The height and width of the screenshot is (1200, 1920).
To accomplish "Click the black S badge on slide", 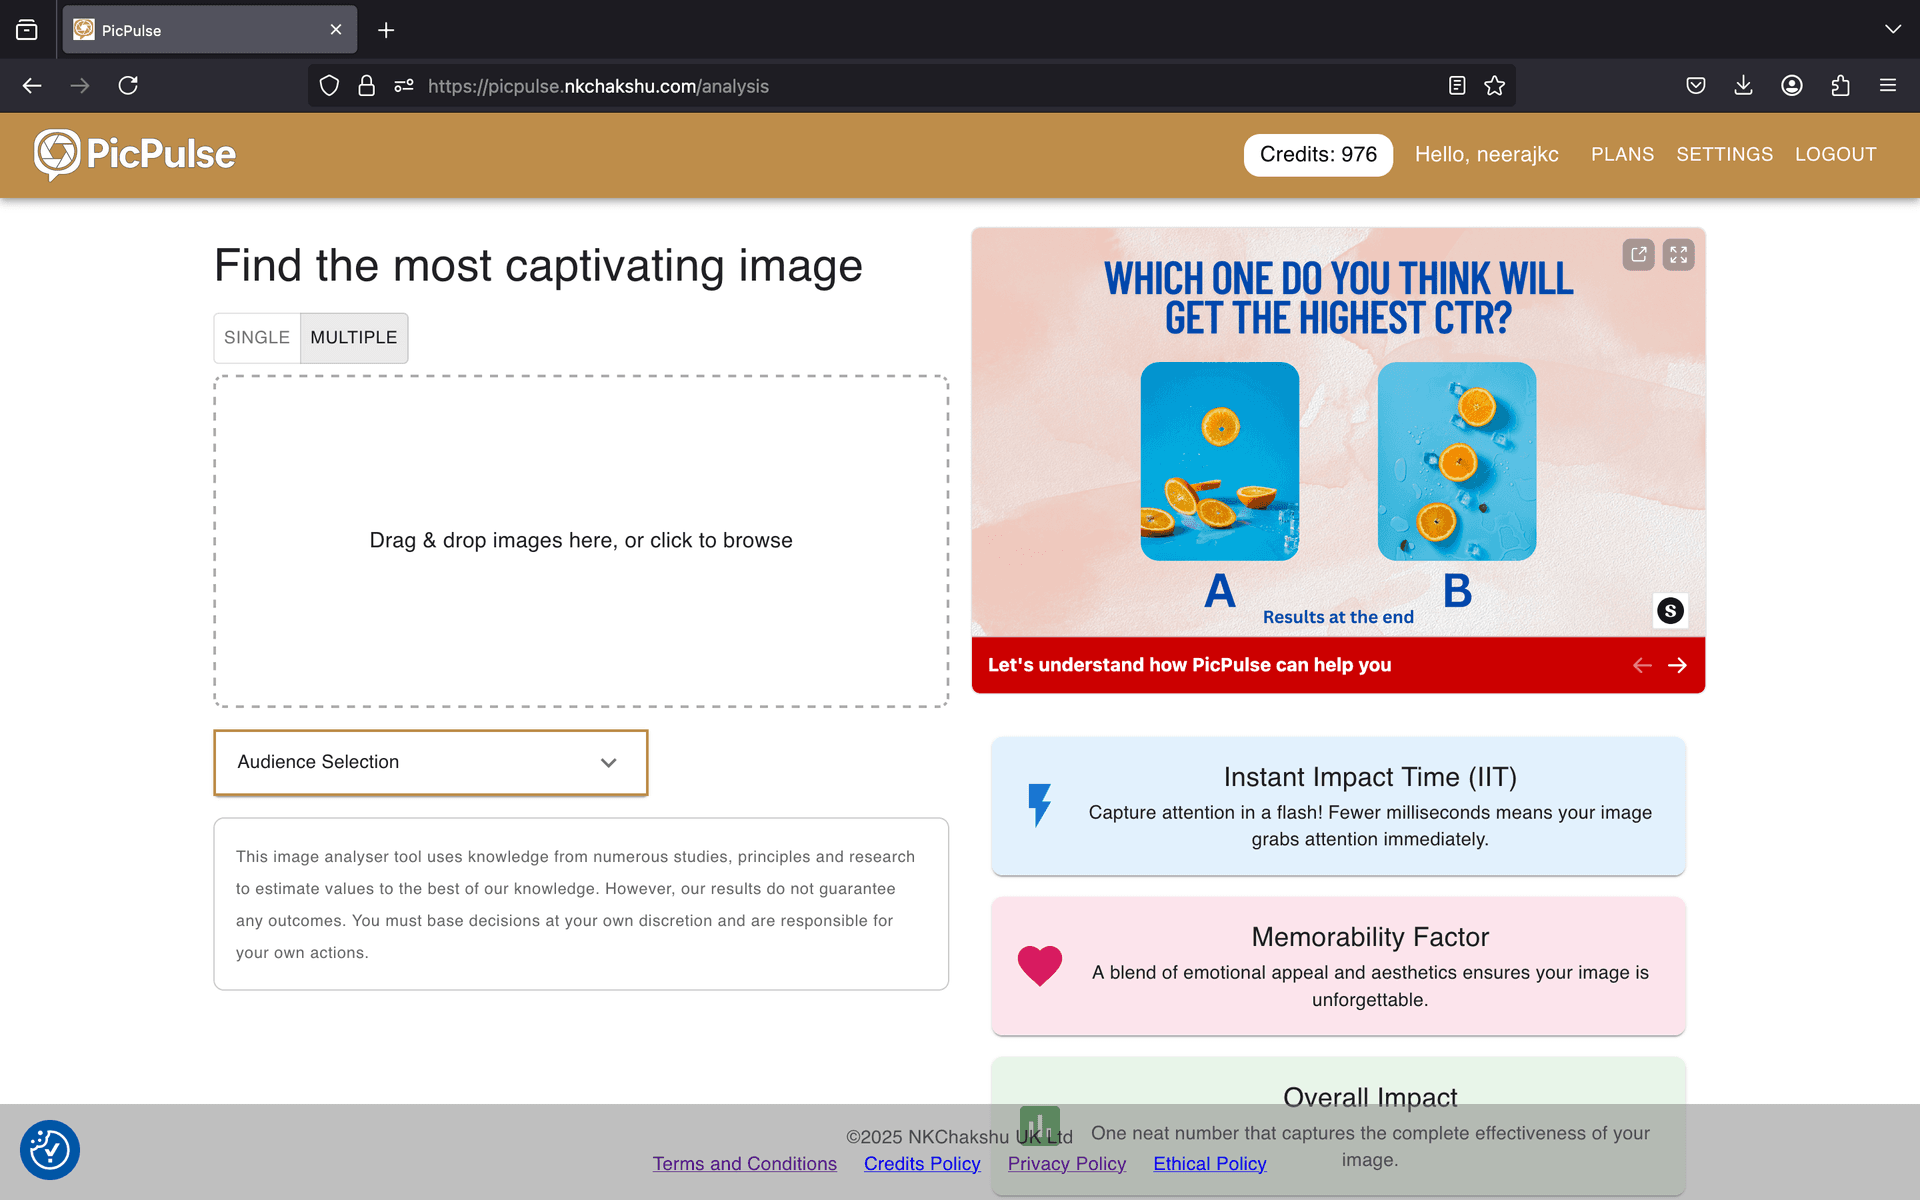I will pos(1671,611).
